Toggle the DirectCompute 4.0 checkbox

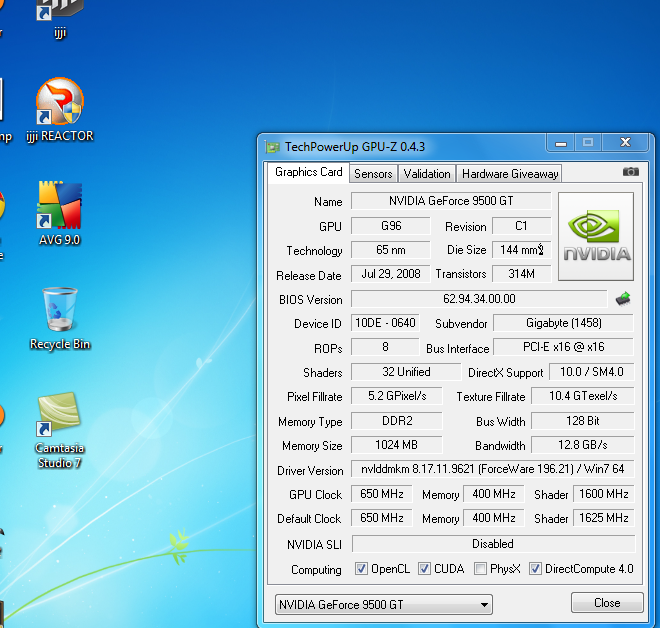click(x=535, y=569)
